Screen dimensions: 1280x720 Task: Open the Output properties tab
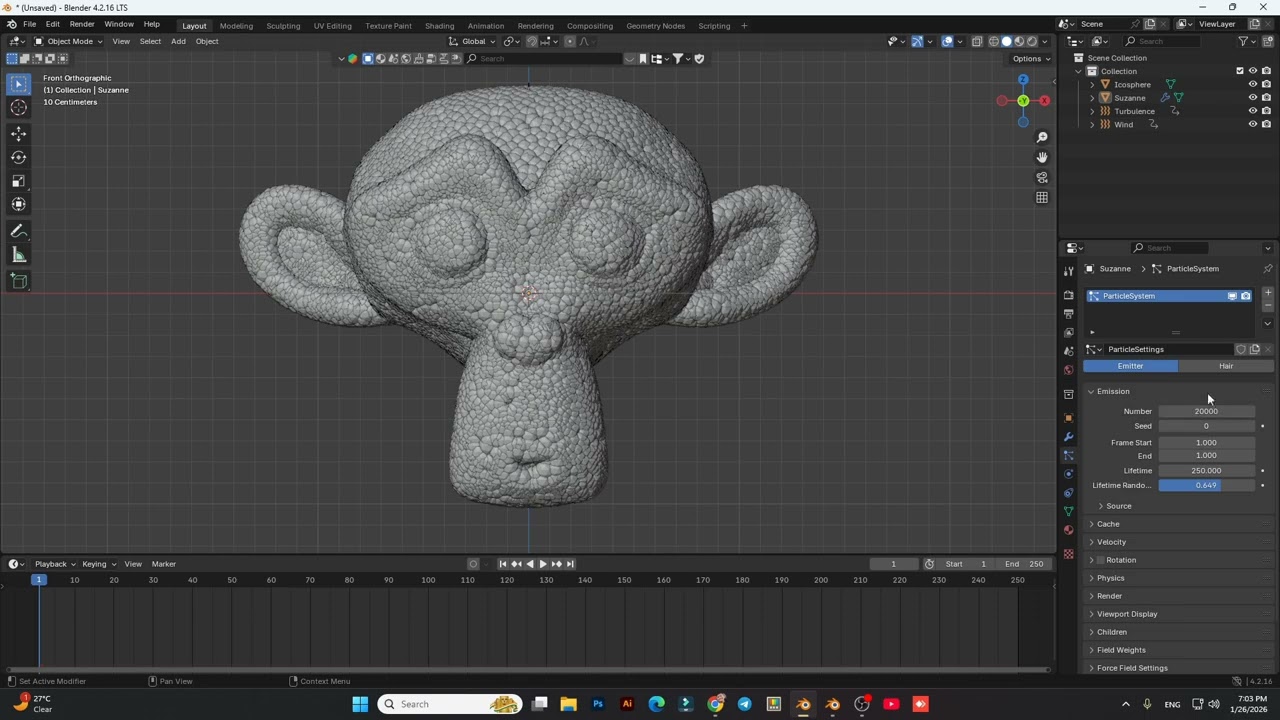[x=1068, y=313]
